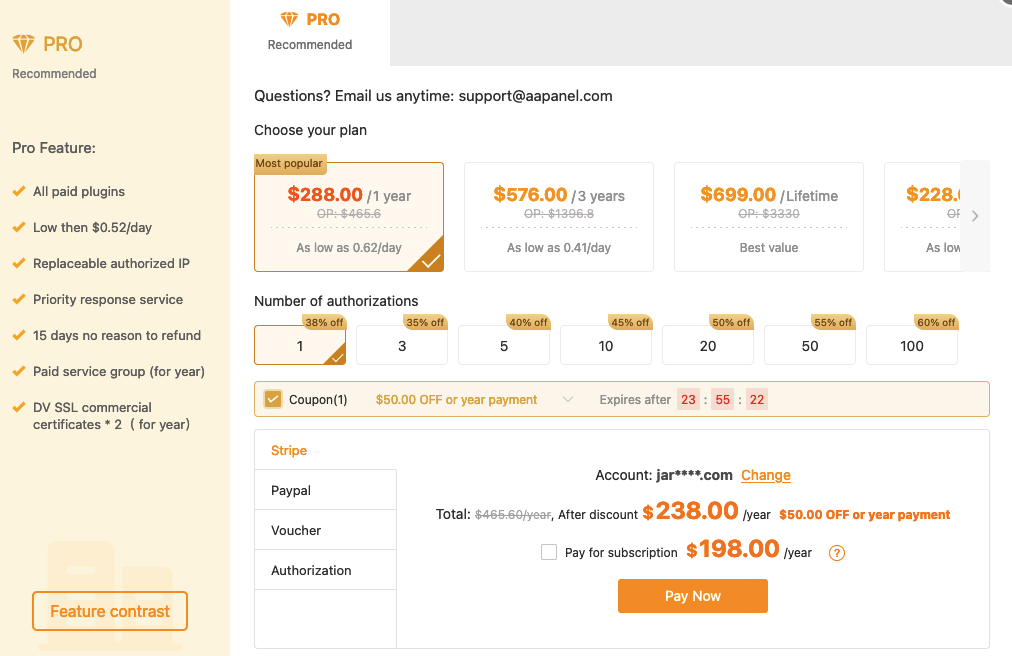Screen dimensions: 1012x656
Task: Click the close icon at top right corner
Action: tap(1006, 3)
